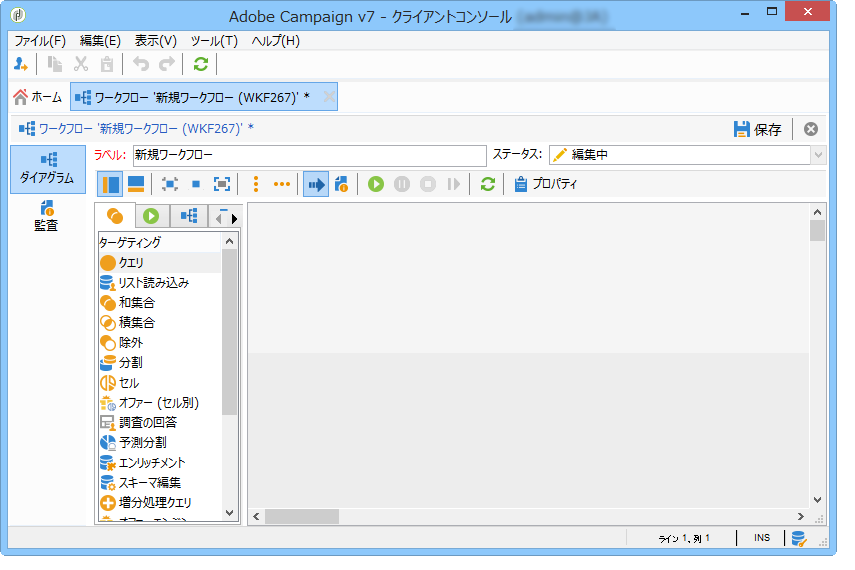Click diagram horizontal scrollbar left arrow
The height and width of the screenshot is (570, 855).
[256, 516]
